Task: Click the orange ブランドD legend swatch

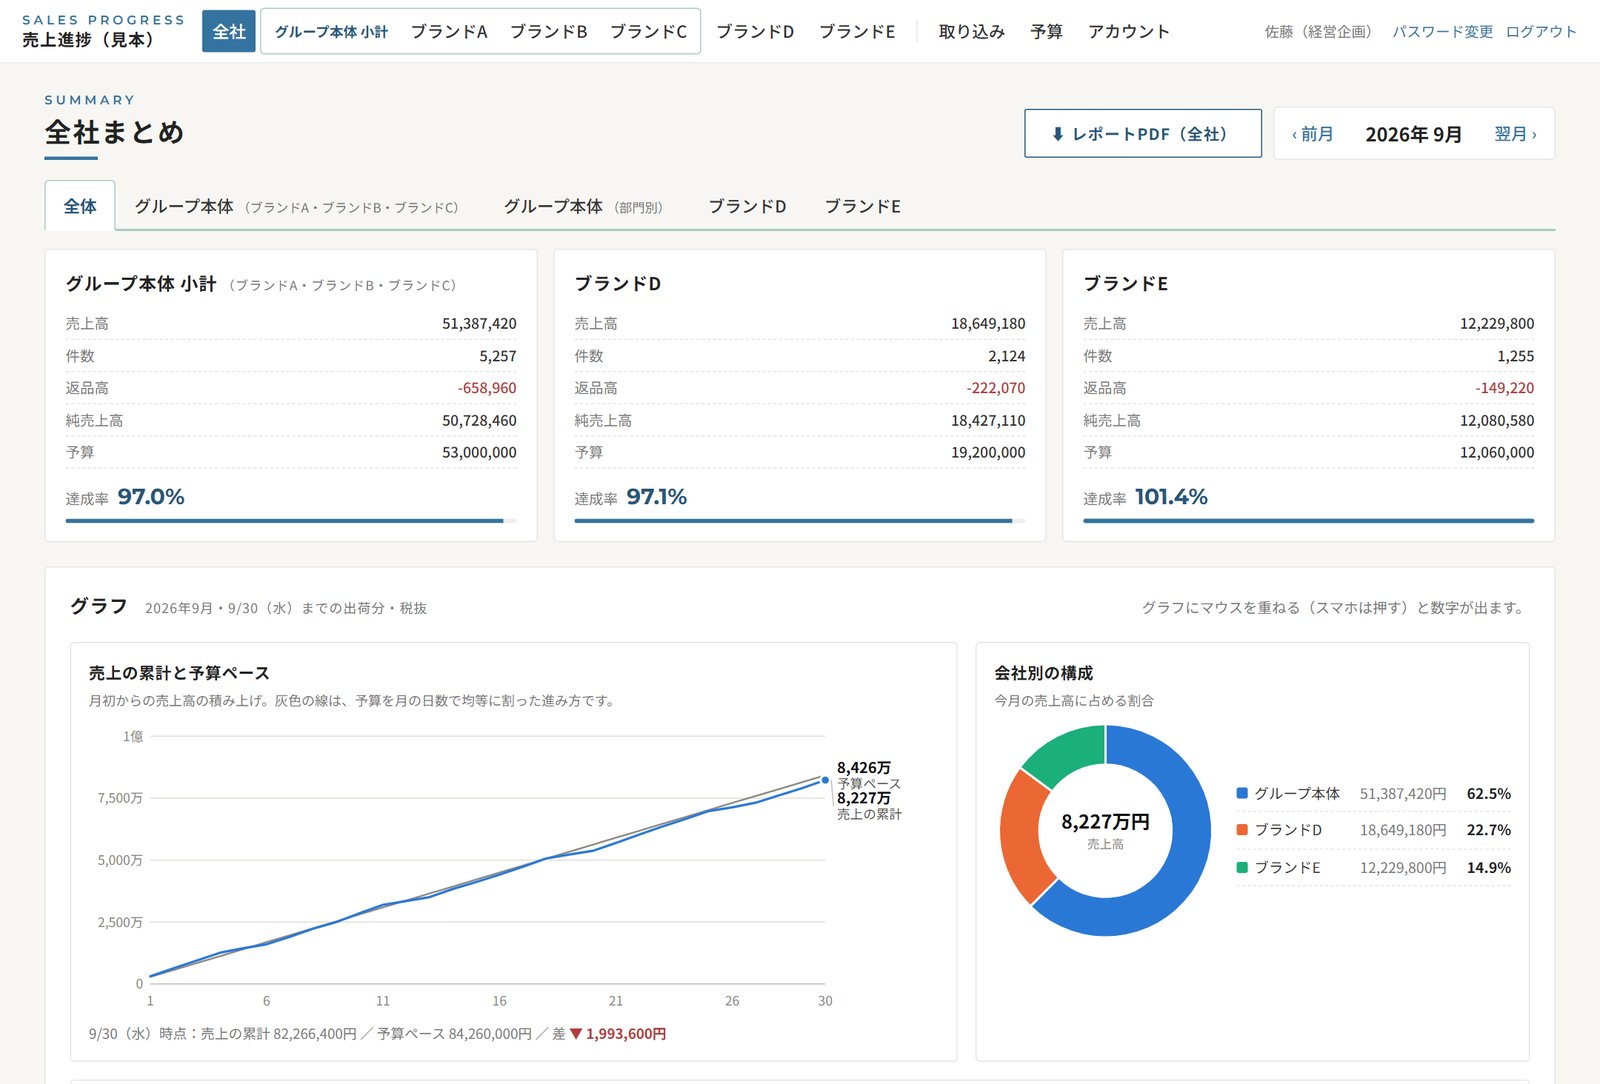Action: (1242, 830)
